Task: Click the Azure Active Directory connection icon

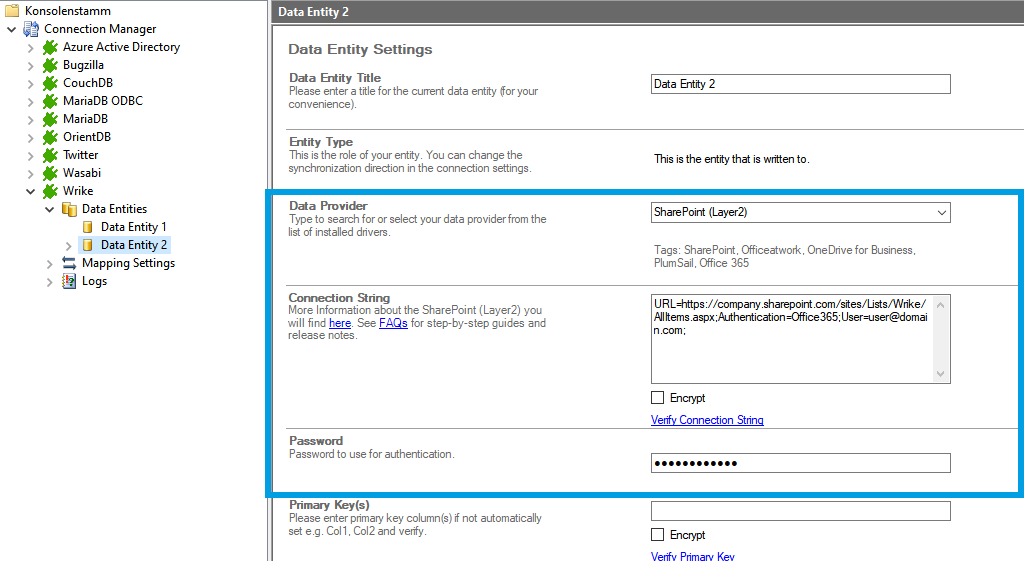Action: click(x=50, y=47)
